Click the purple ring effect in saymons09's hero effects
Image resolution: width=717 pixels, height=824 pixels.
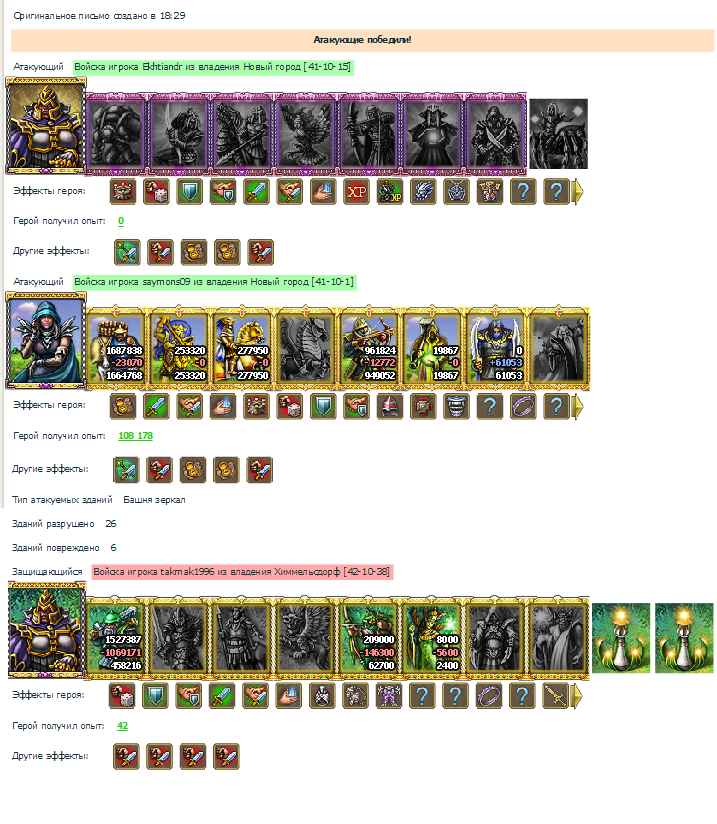coord(523,406)
